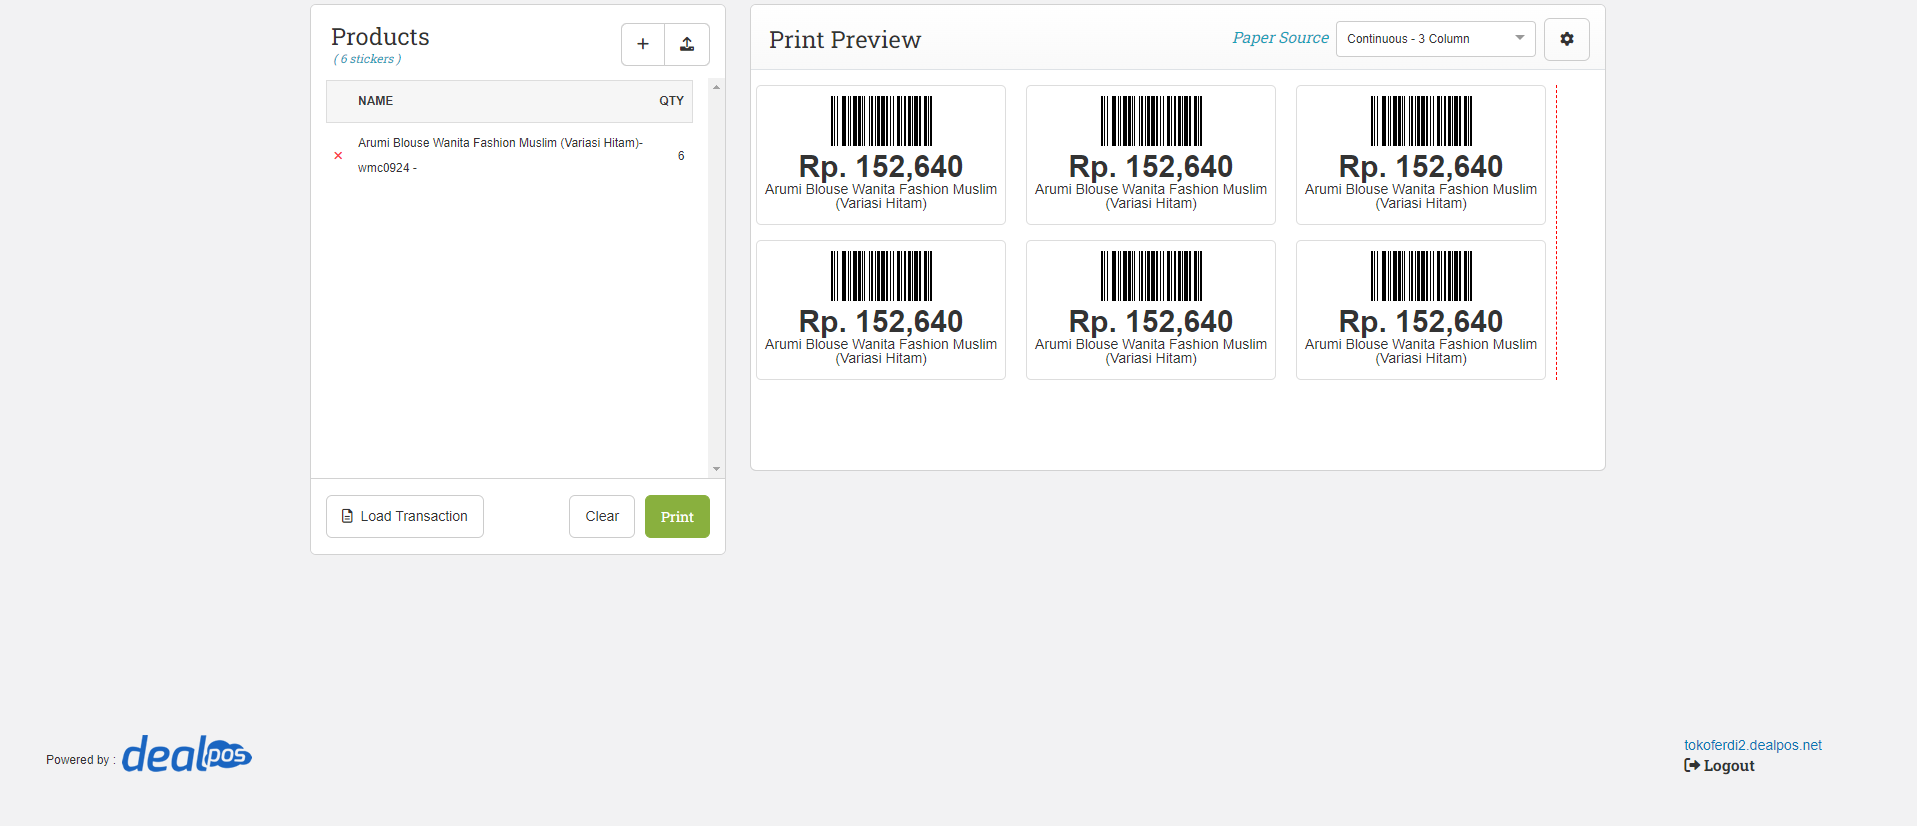Click the QTY column header

pos(671,101)
